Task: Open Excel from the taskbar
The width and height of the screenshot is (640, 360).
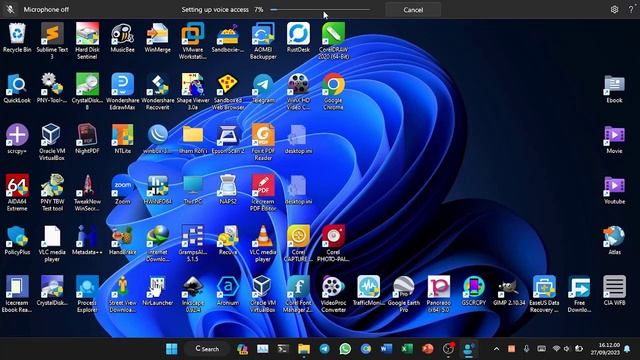Action: click(407, 349)
